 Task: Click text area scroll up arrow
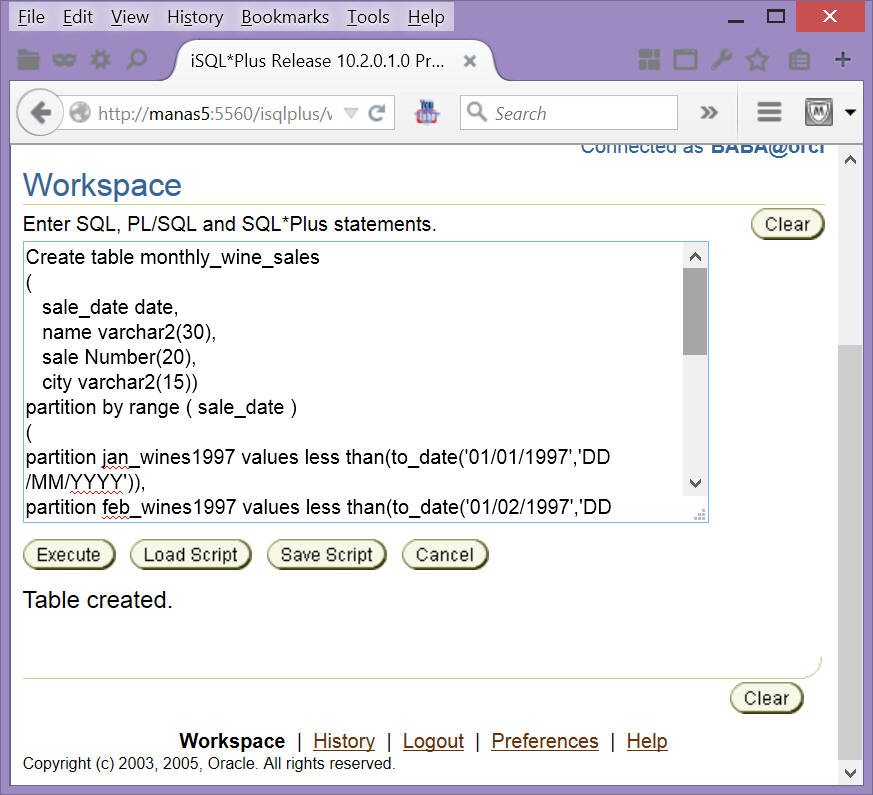[695, 257]
